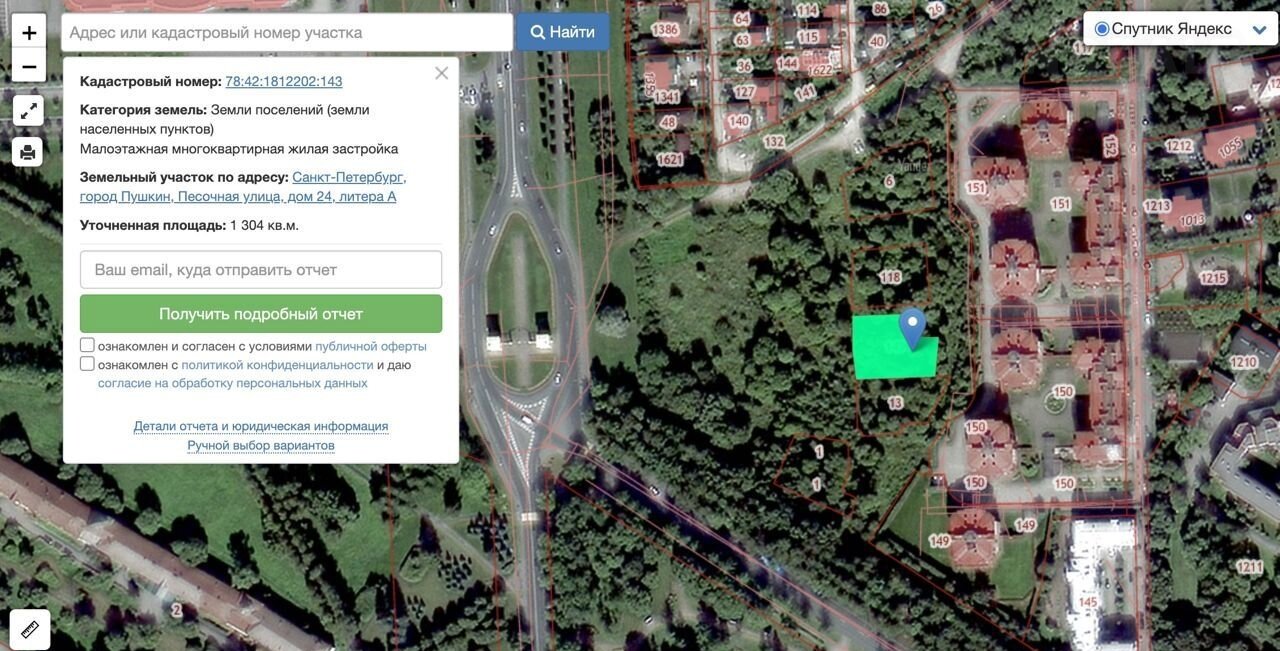Open Ручной выбор вариантов link

click(x=261, y=445)
